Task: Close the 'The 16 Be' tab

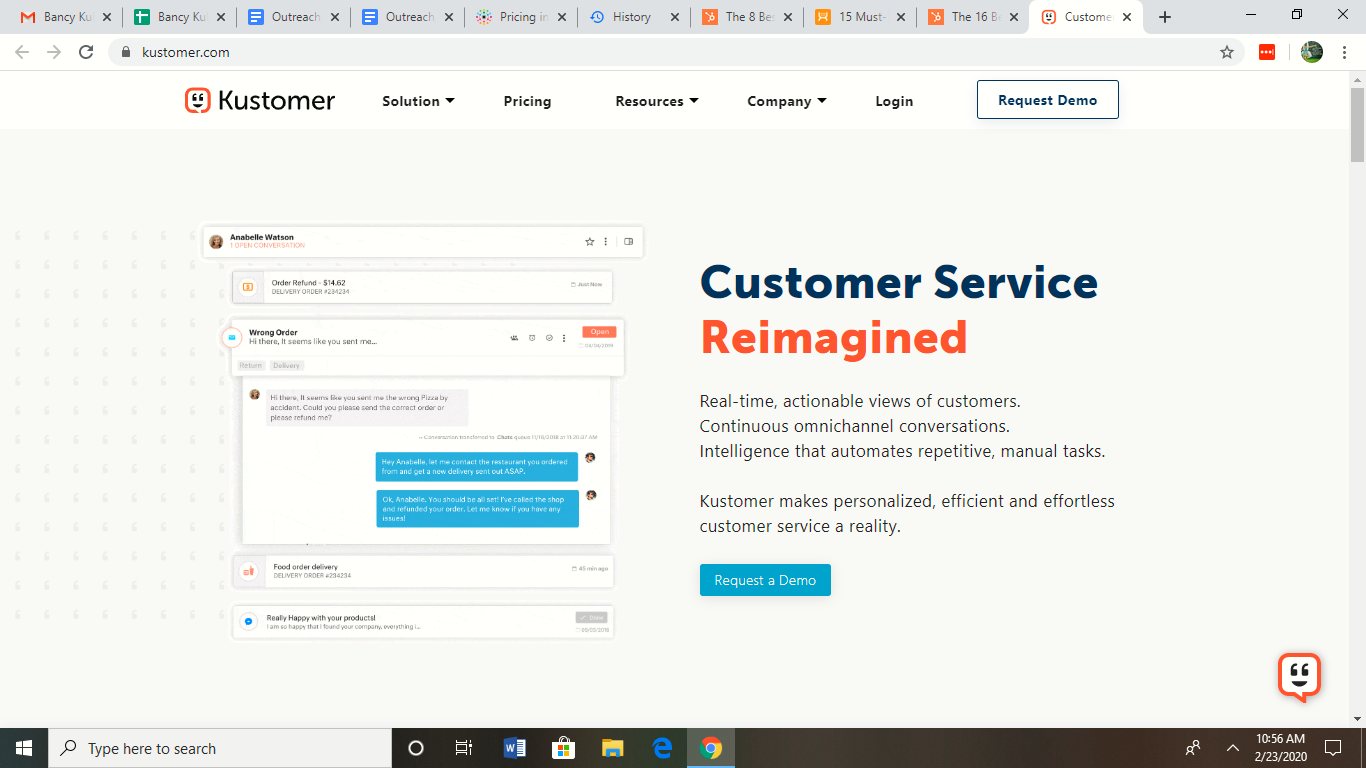Action: pyautogui.click(x=1014, y=17)
